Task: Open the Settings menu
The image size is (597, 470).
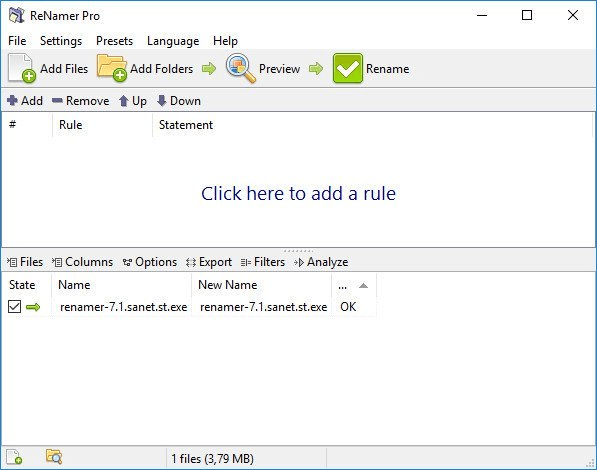Action: pos(61,41)
